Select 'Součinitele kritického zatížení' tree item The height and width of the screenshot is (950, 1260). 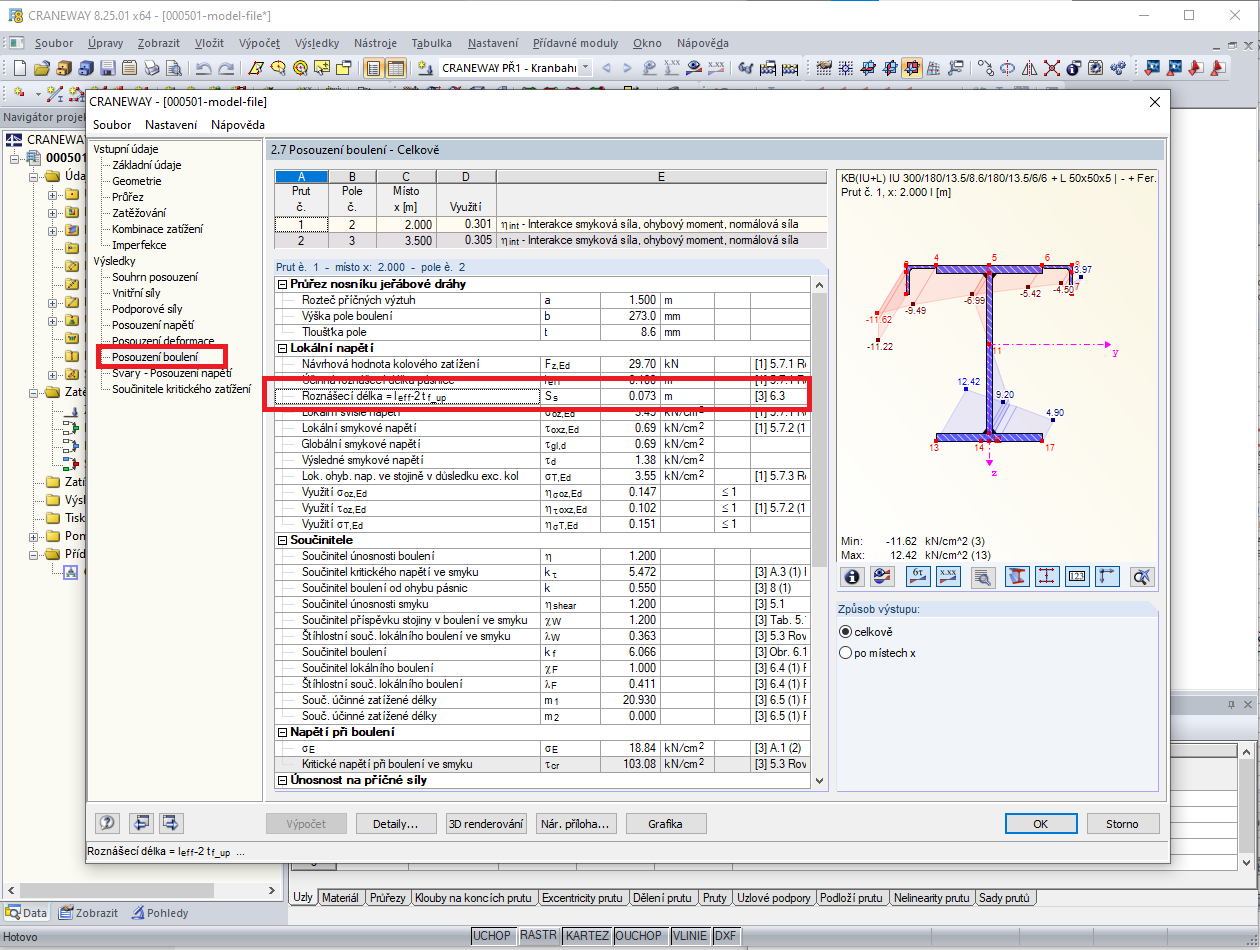(x=181, y=389)
